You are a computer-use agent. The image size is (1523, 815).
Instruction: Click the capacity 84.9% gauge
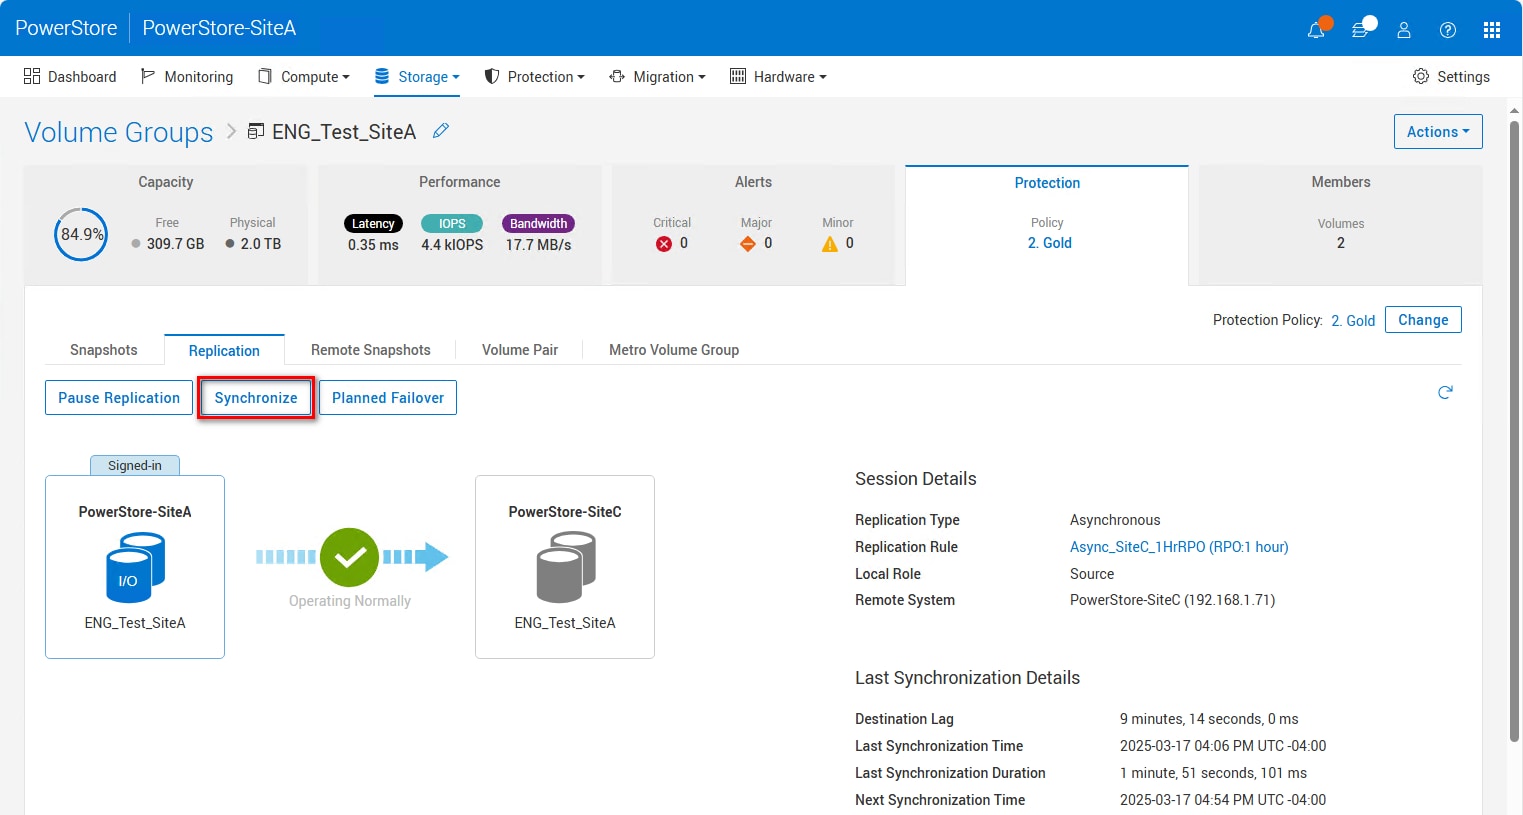point(81,234)
